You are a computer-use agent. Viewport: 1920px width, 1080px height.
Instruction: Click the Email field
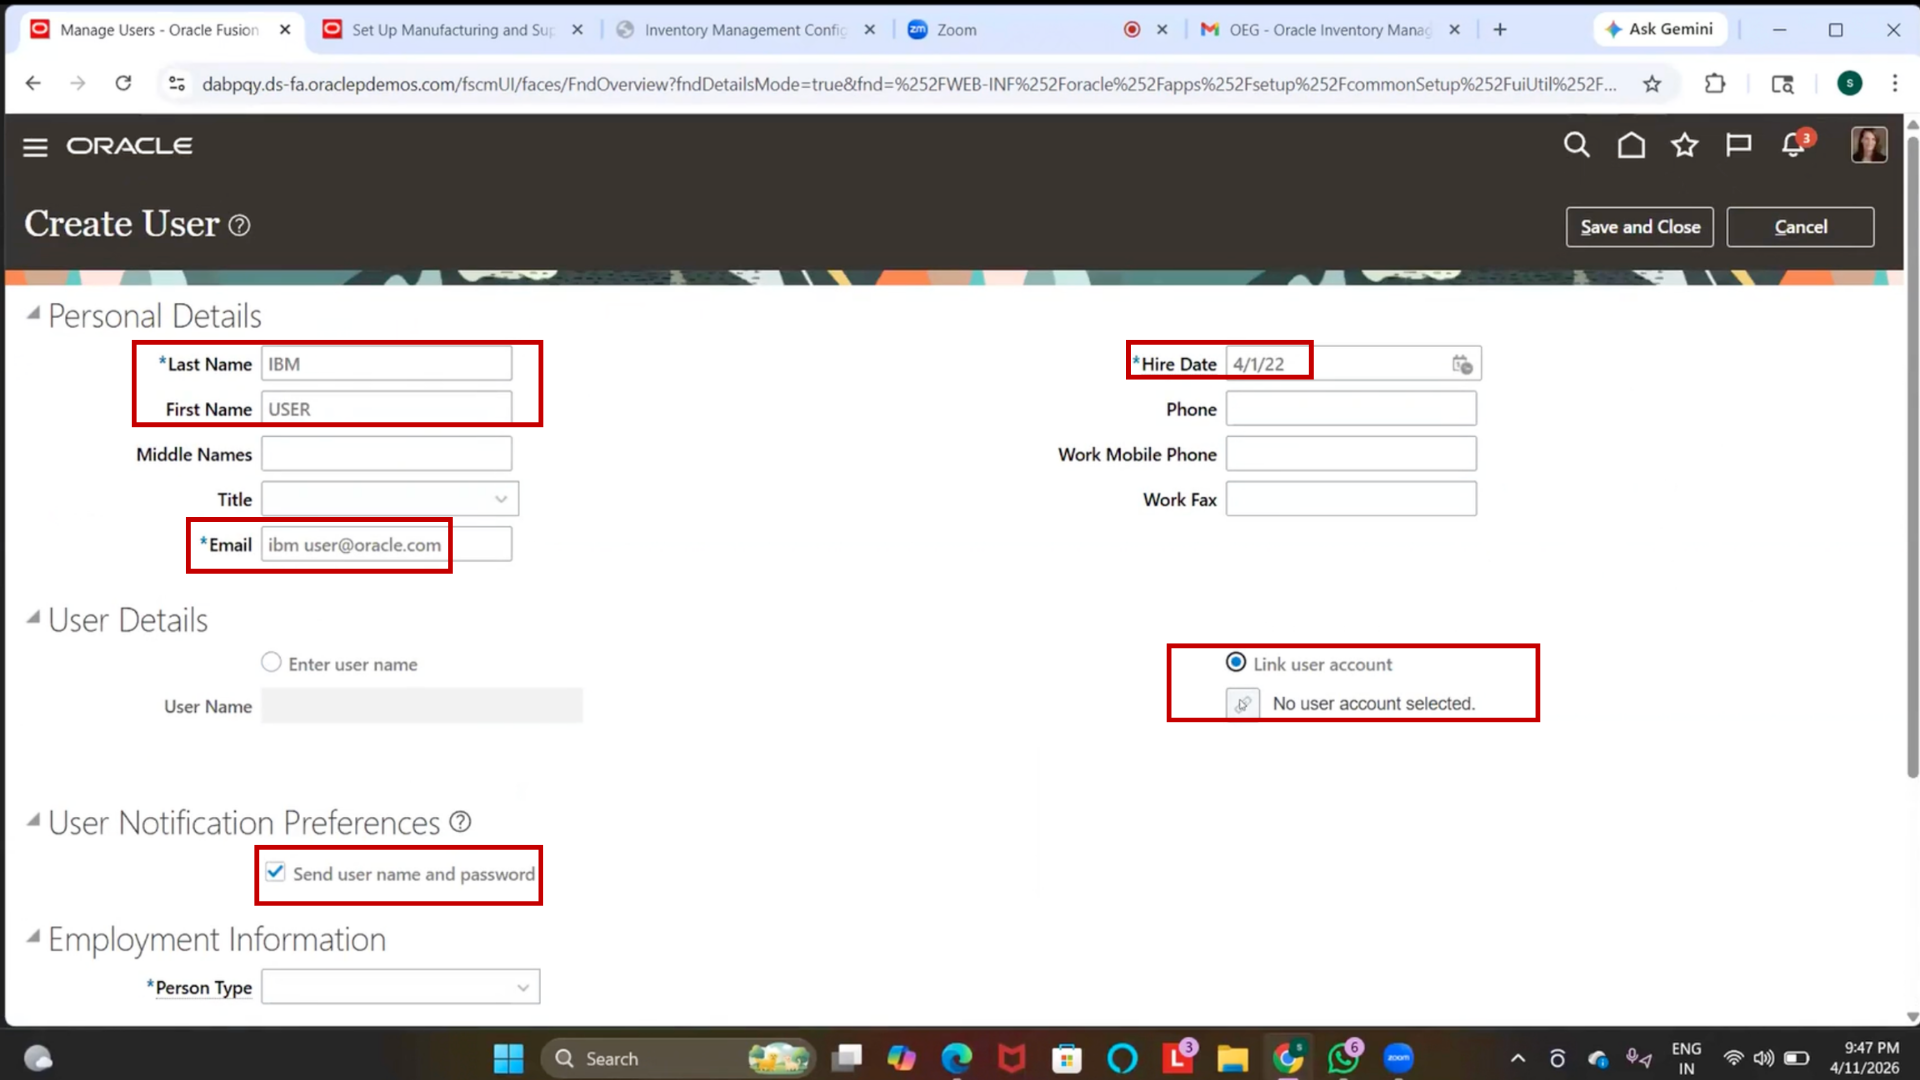point(387,544)
